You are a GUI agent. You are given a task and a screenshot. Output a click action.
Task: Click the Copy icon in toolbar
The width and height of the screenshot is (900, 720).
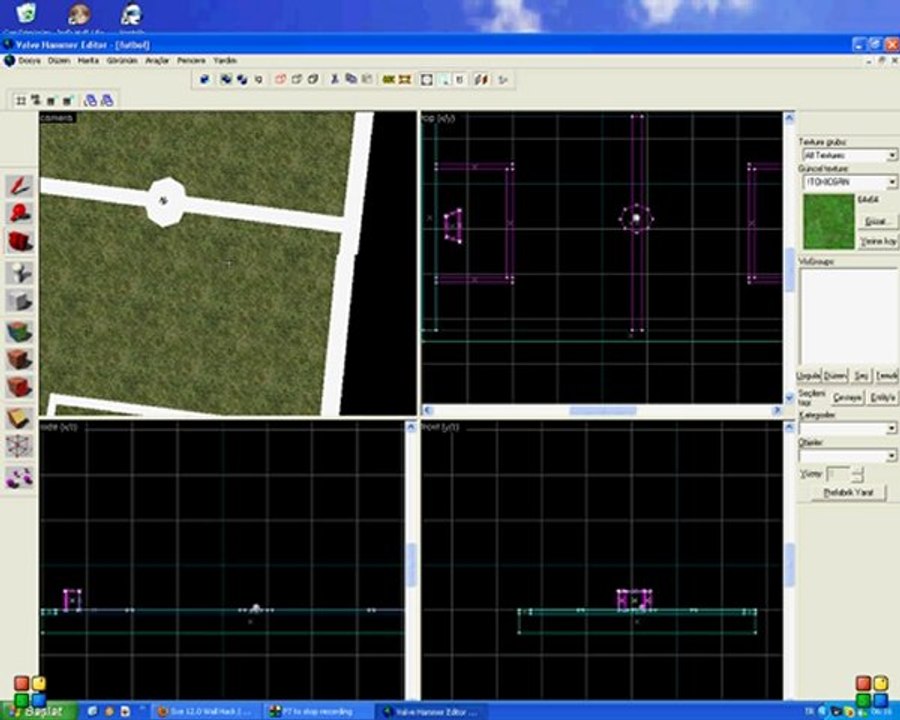[350, 80]
